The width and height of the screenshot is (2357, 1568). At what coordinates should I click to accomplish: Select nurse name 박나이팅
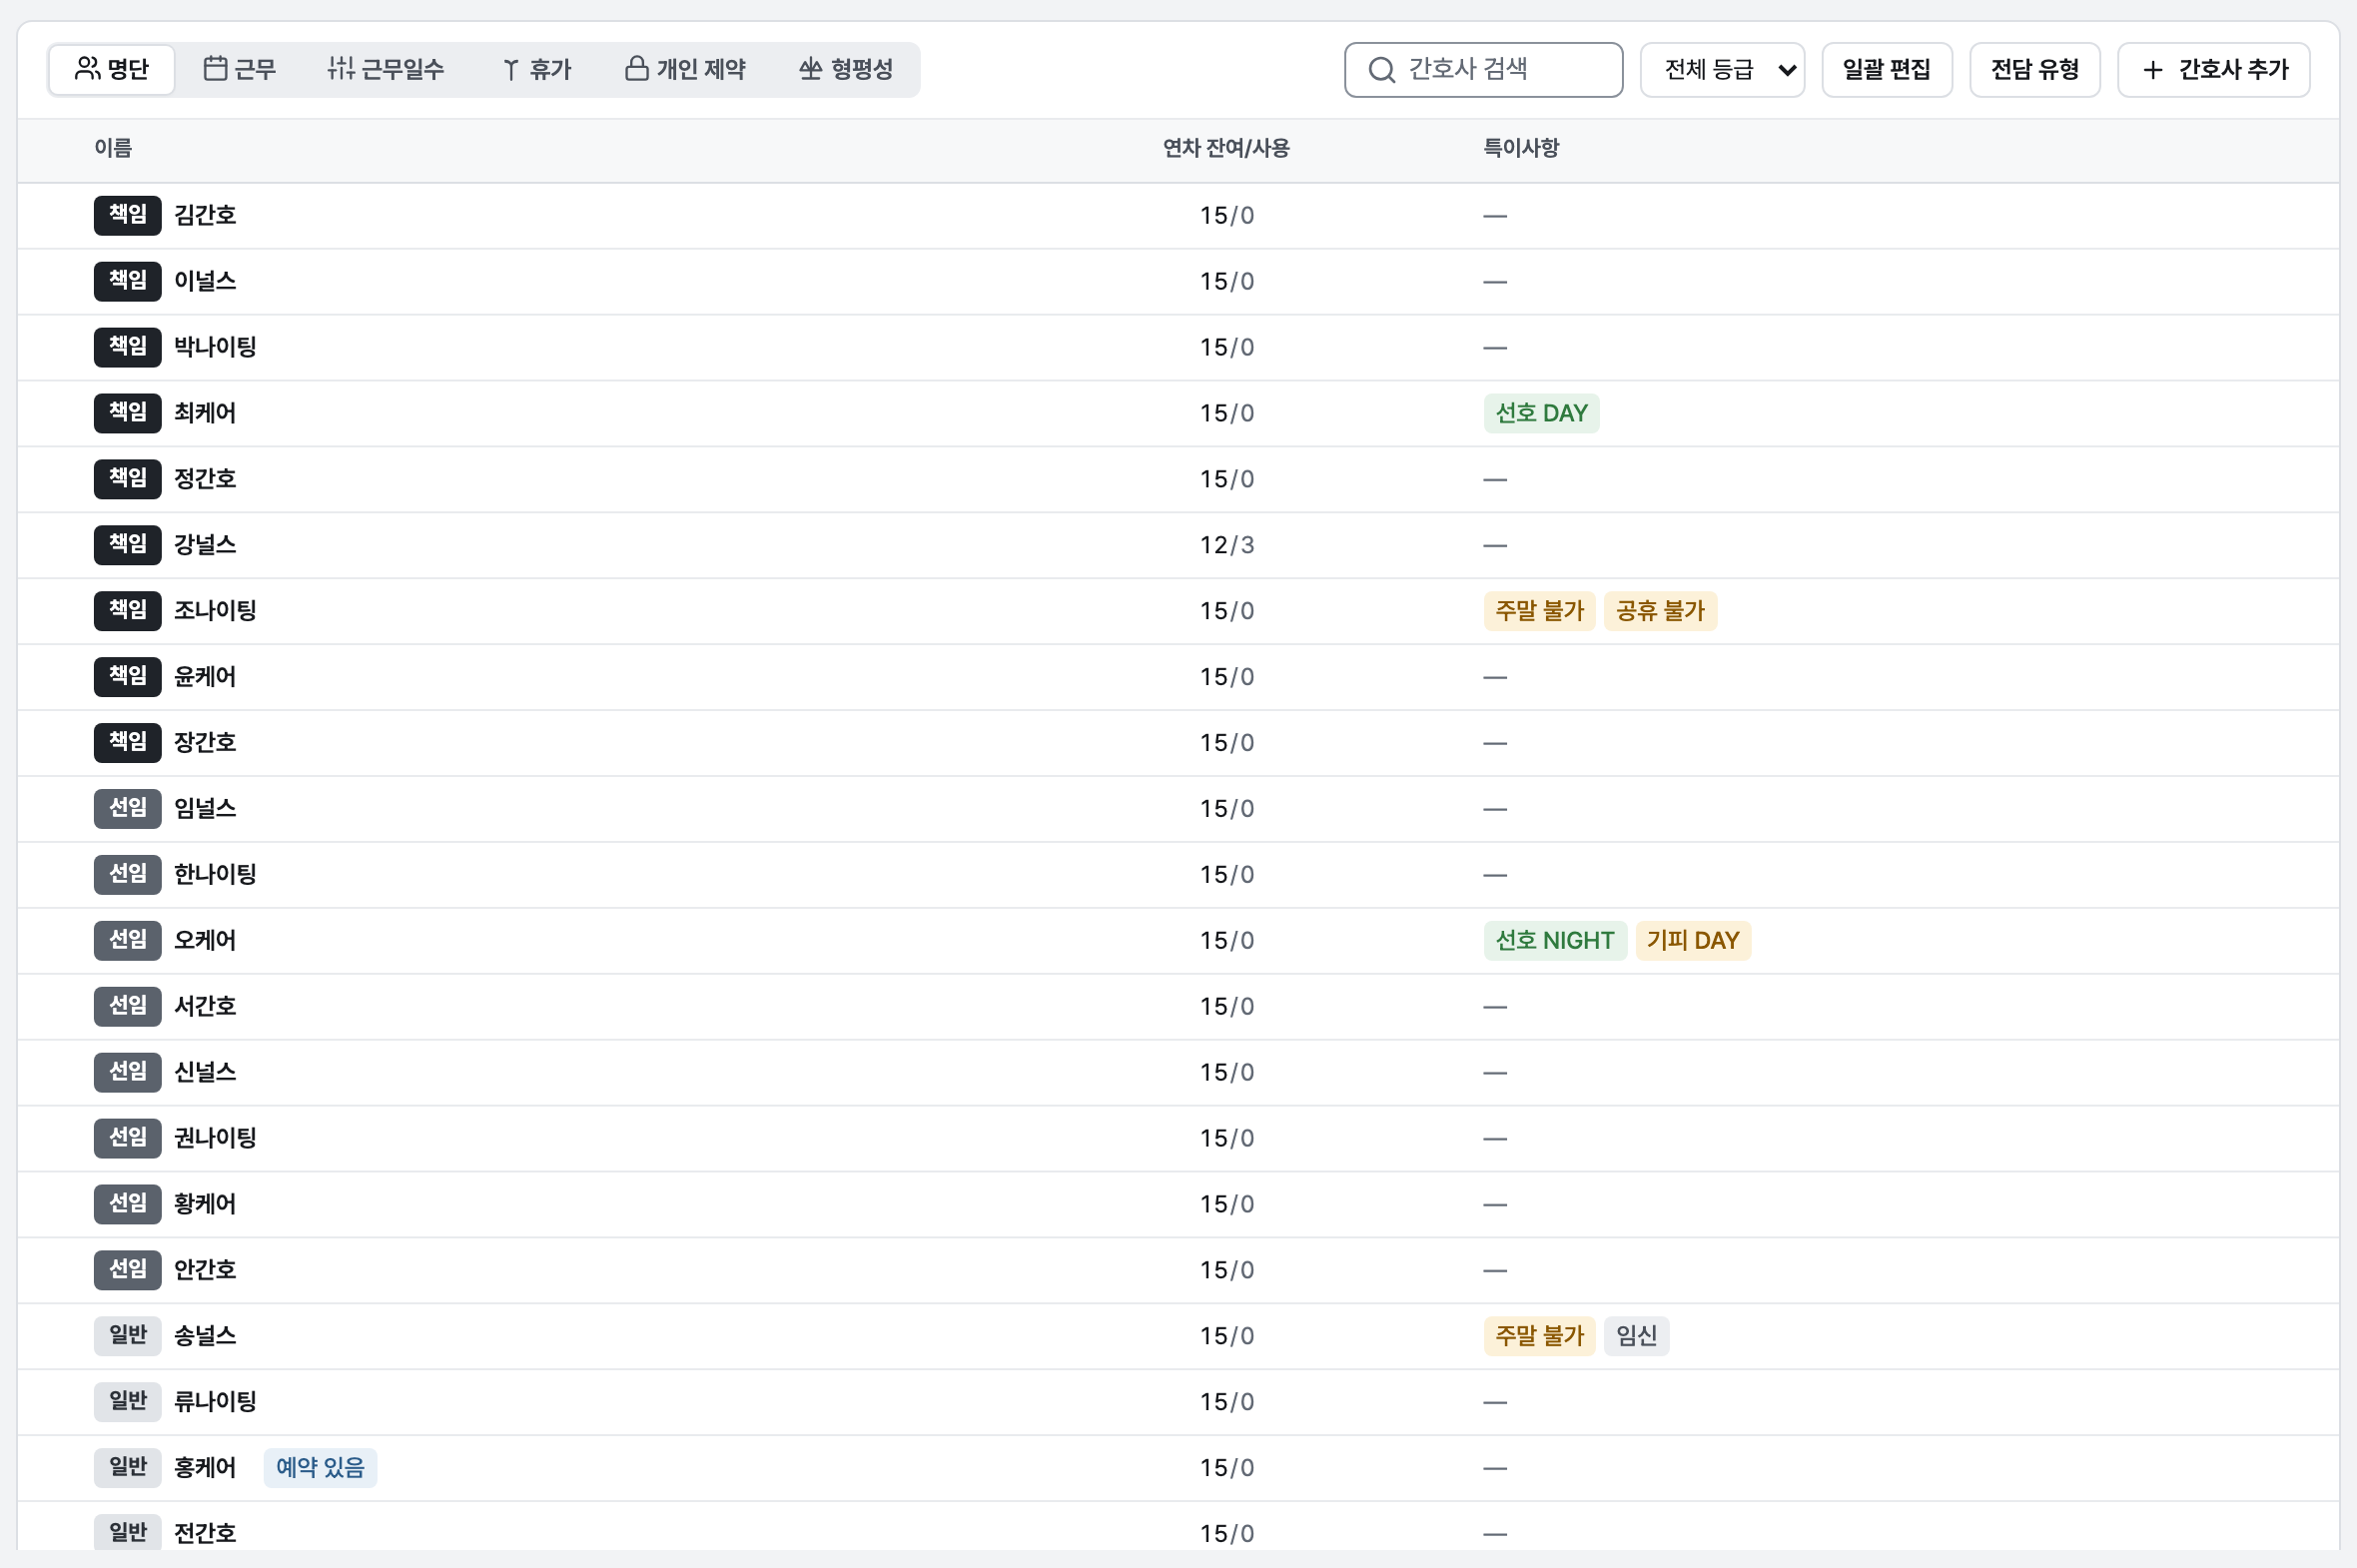215,348
